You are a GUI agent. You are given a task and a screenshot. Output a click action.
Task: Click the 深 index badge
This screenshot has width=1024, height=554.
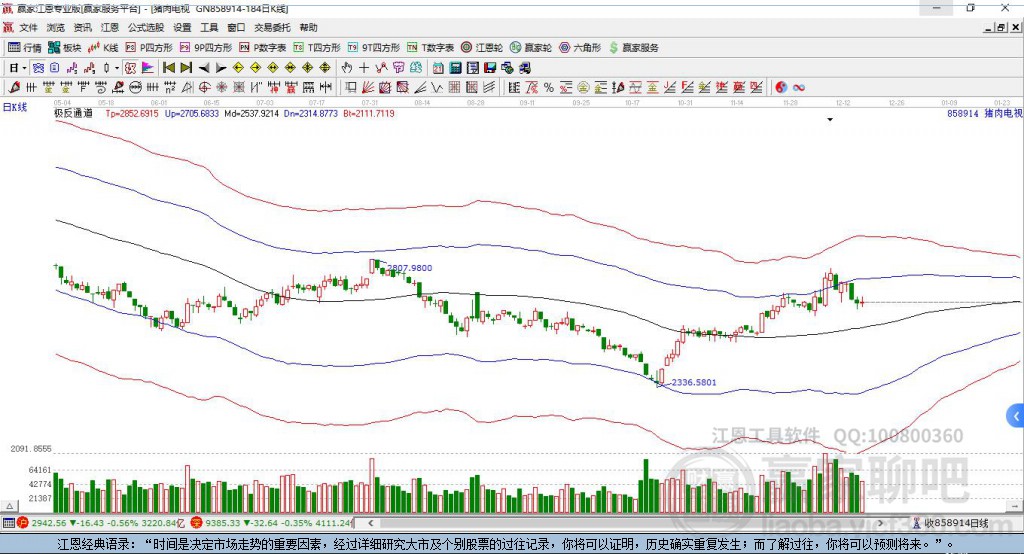coord(197,523)
